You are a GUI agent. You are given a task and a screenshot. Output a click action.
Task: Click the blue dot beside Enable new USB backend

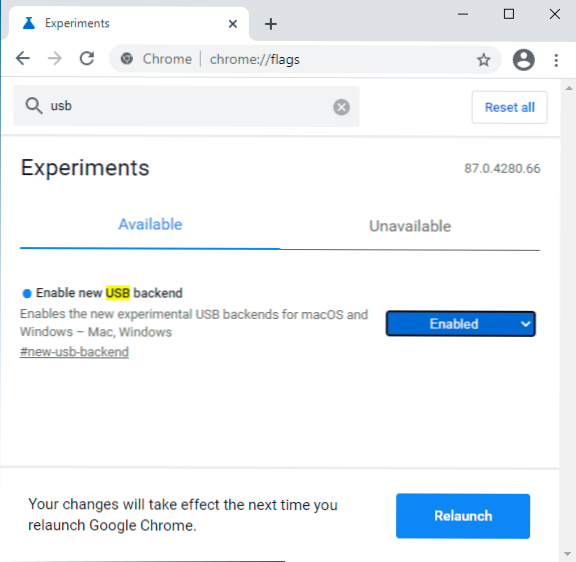[x=27, y=293]
